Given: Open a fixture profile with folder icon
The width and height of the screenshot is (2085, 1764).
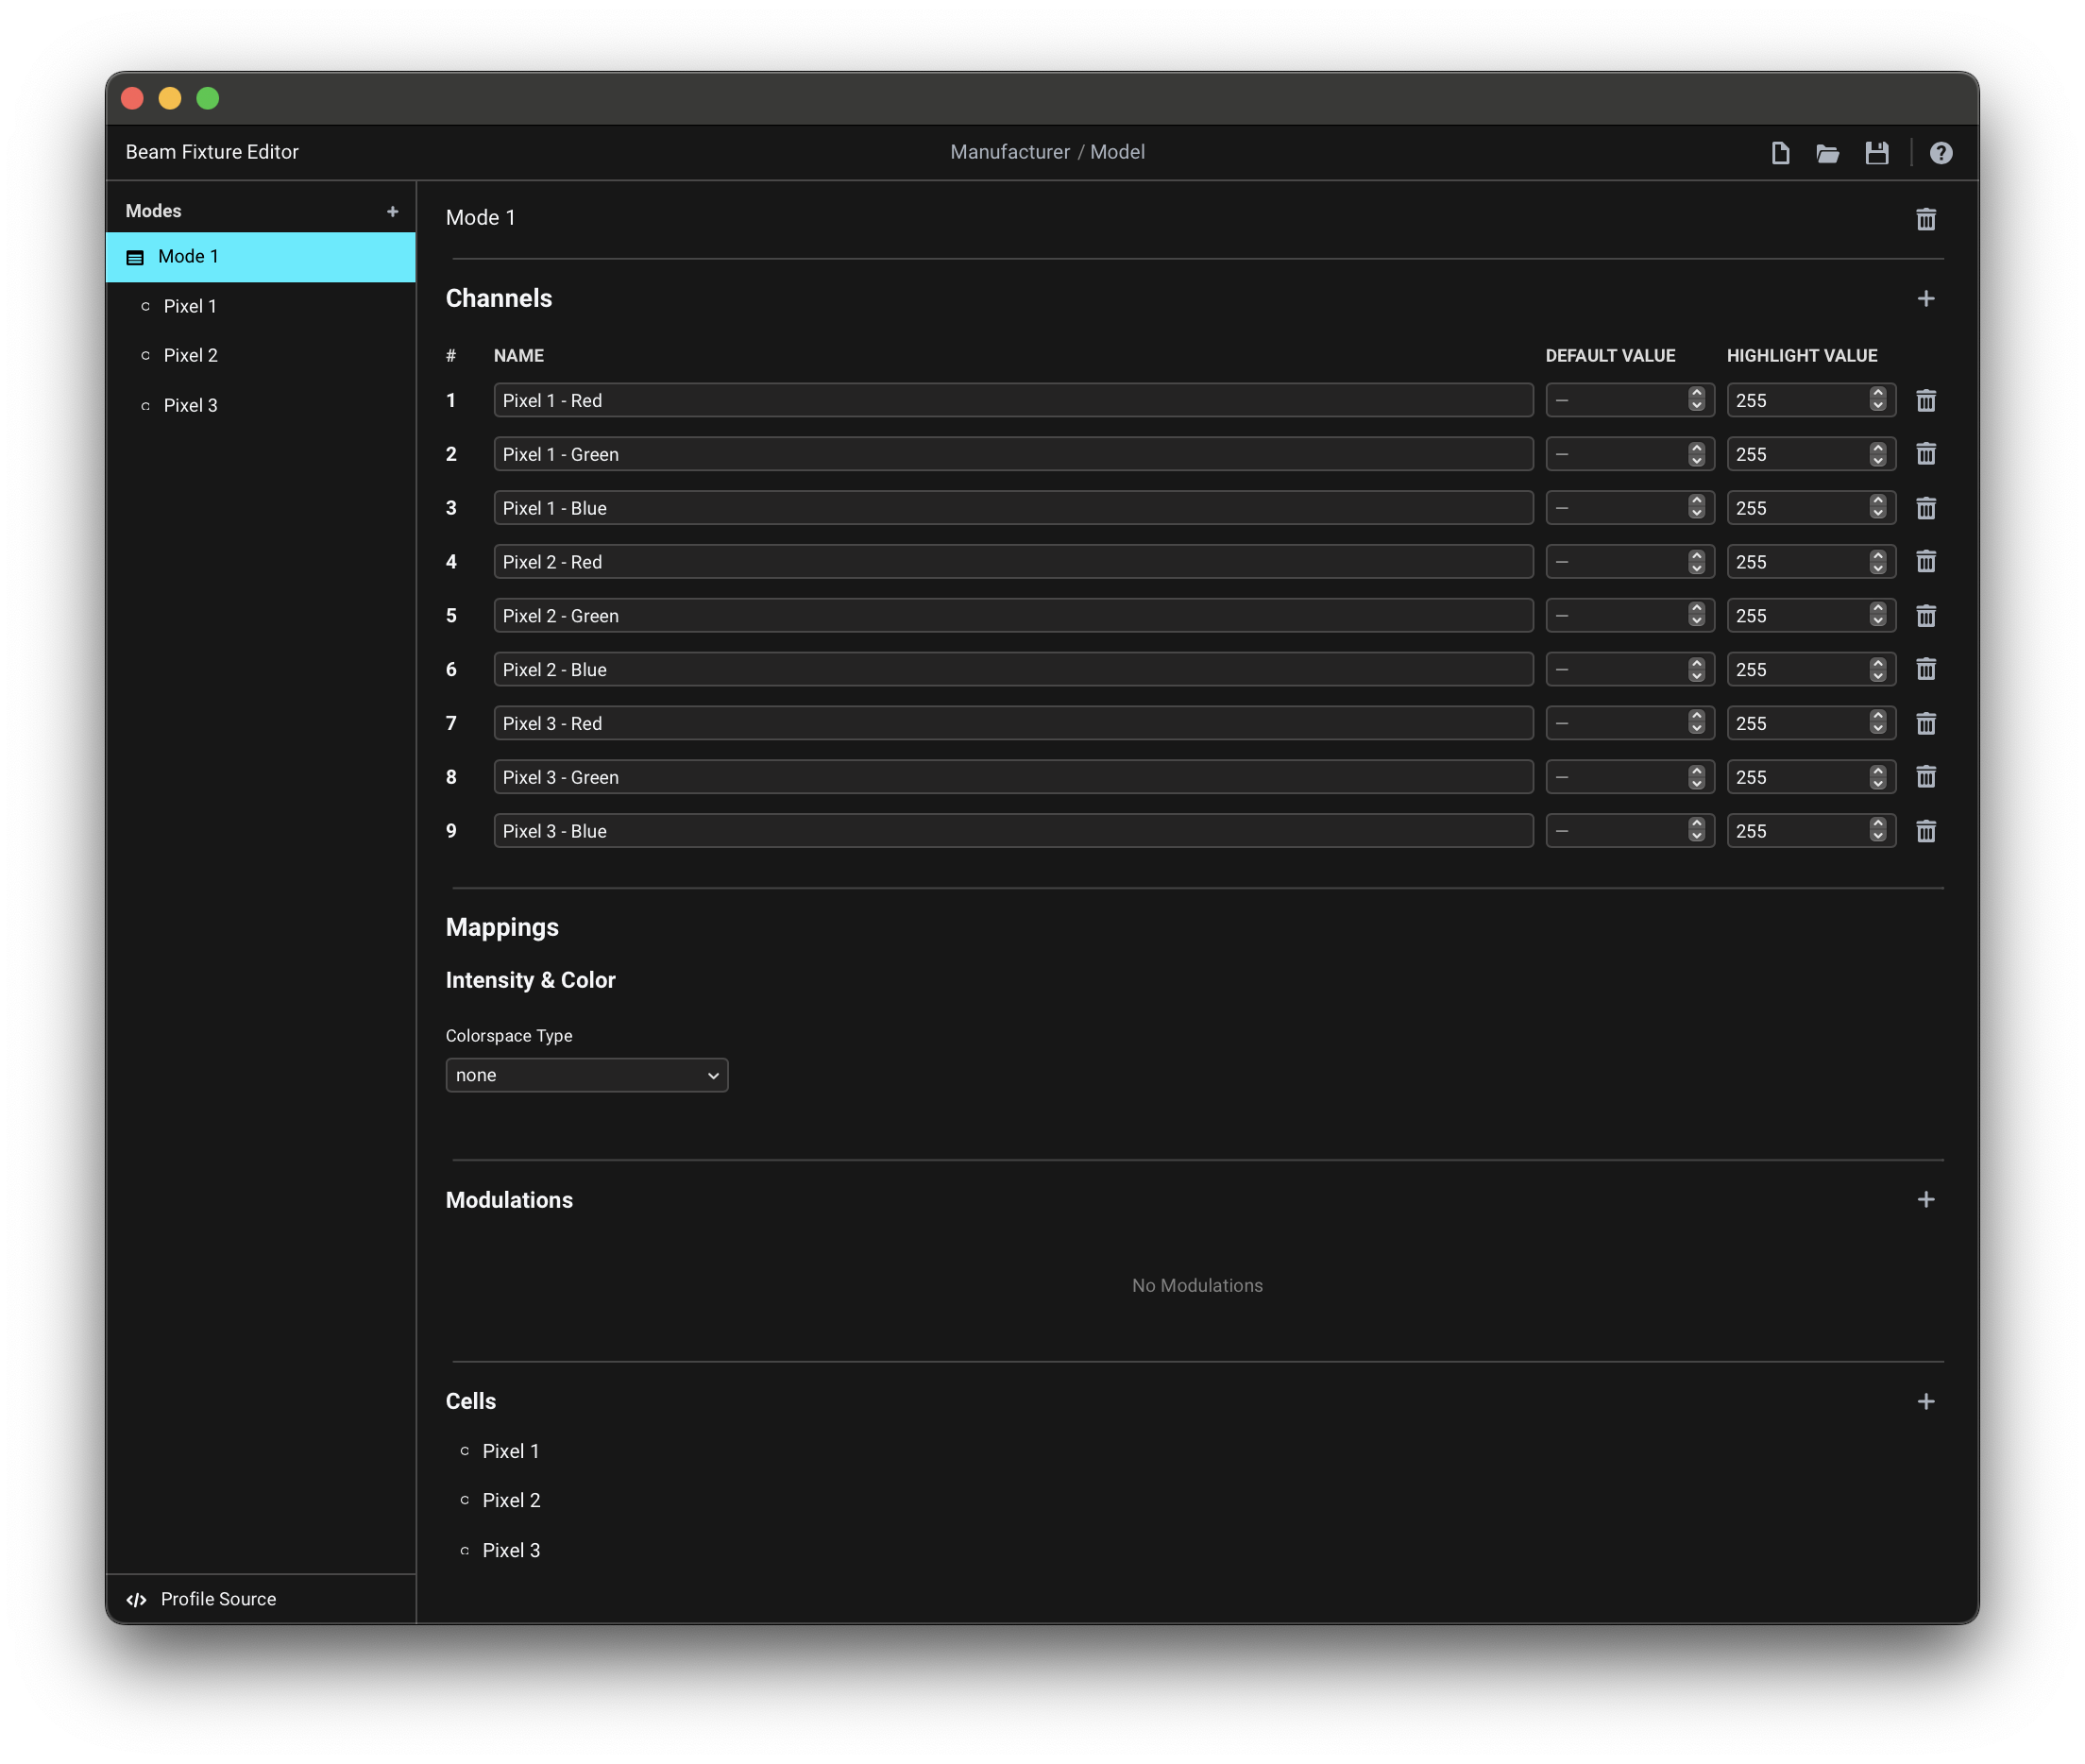Looking at the screenshot, I should click(1828, 153).
